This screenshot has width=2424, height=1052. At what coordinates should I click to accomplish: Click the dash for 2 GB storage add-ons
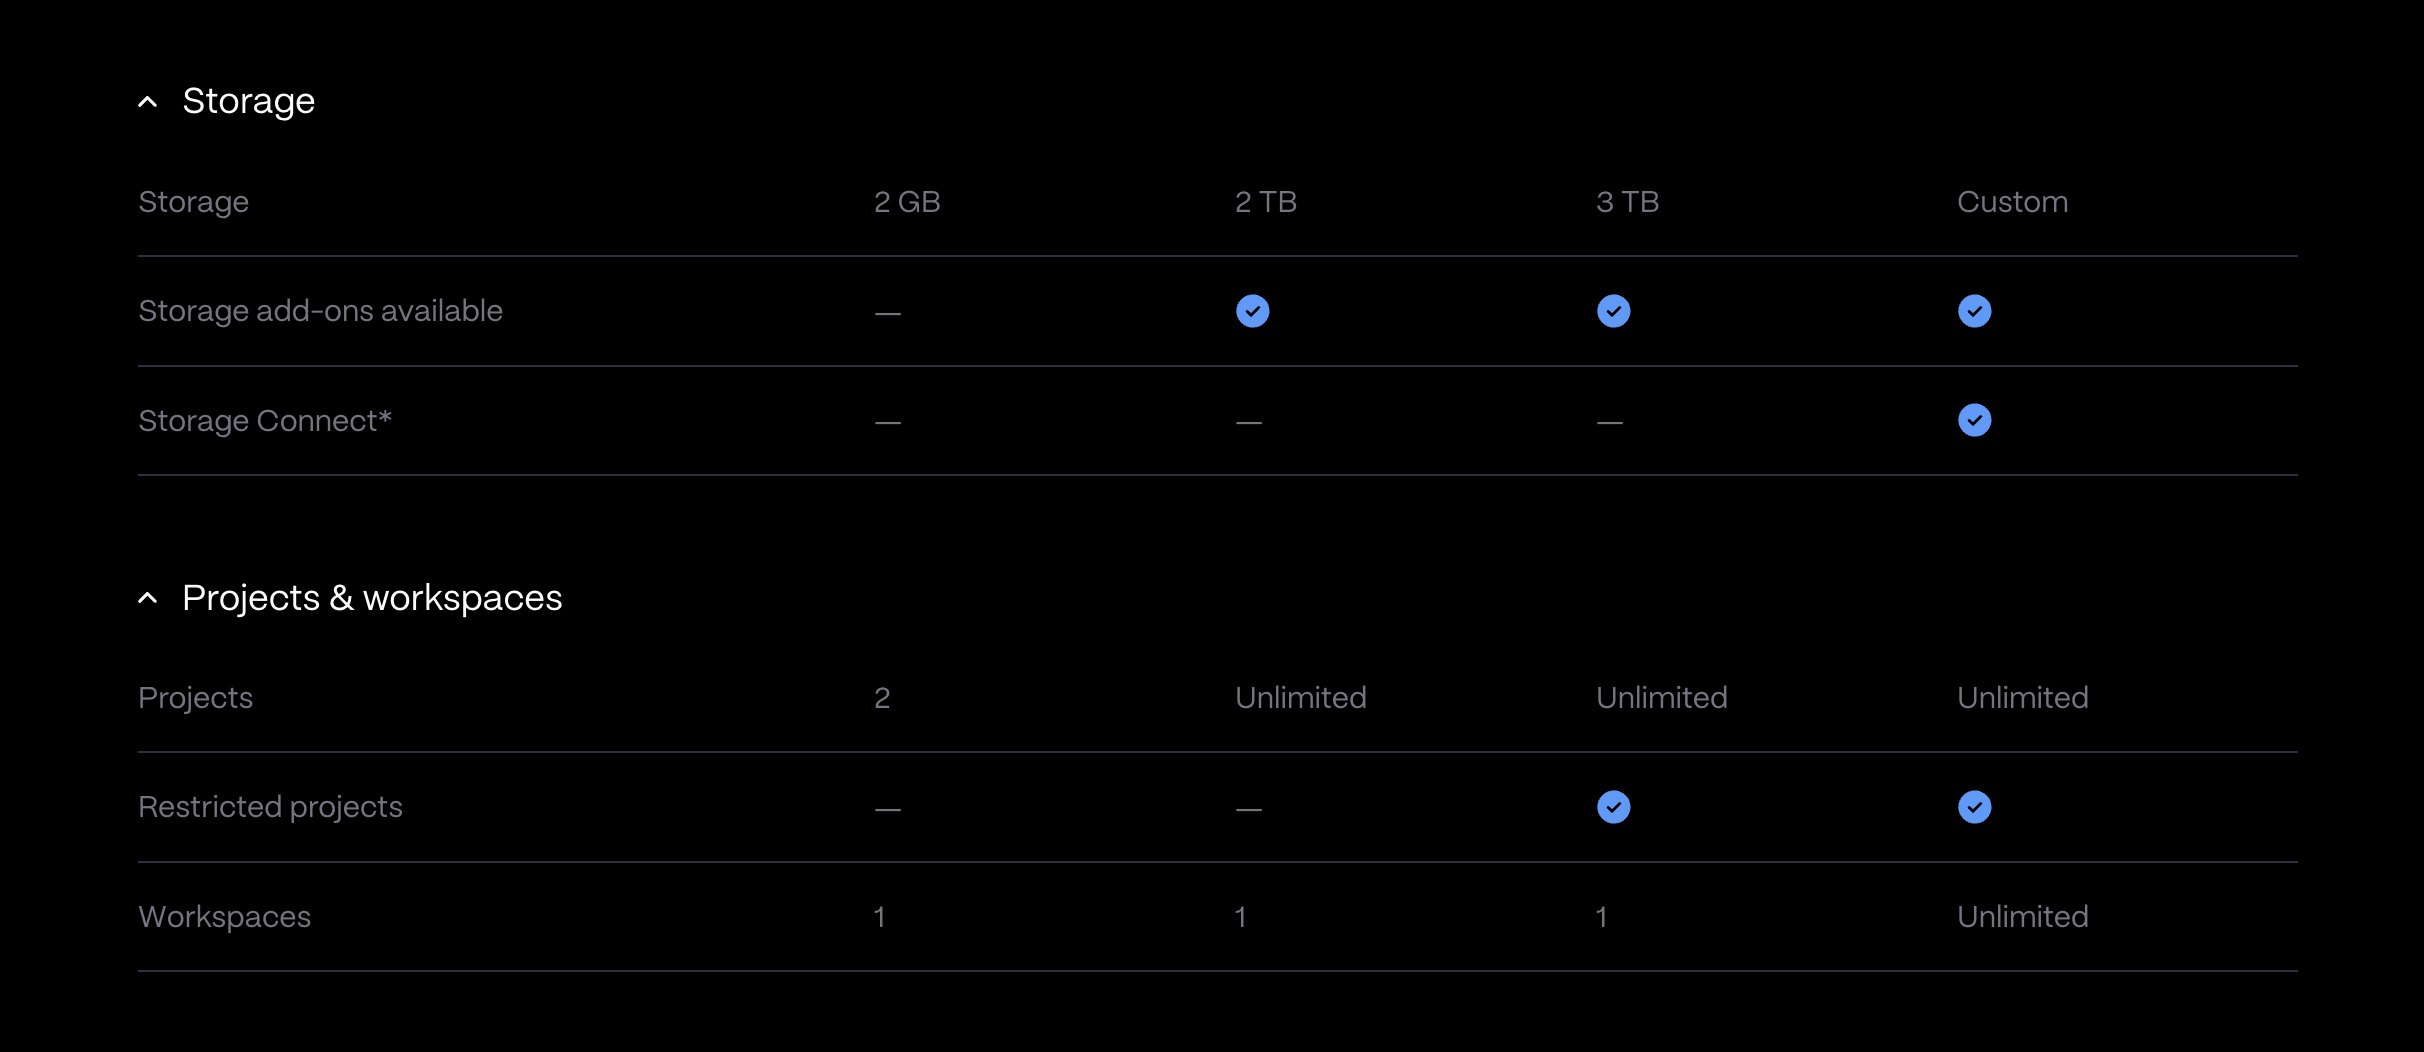point(887,313)
